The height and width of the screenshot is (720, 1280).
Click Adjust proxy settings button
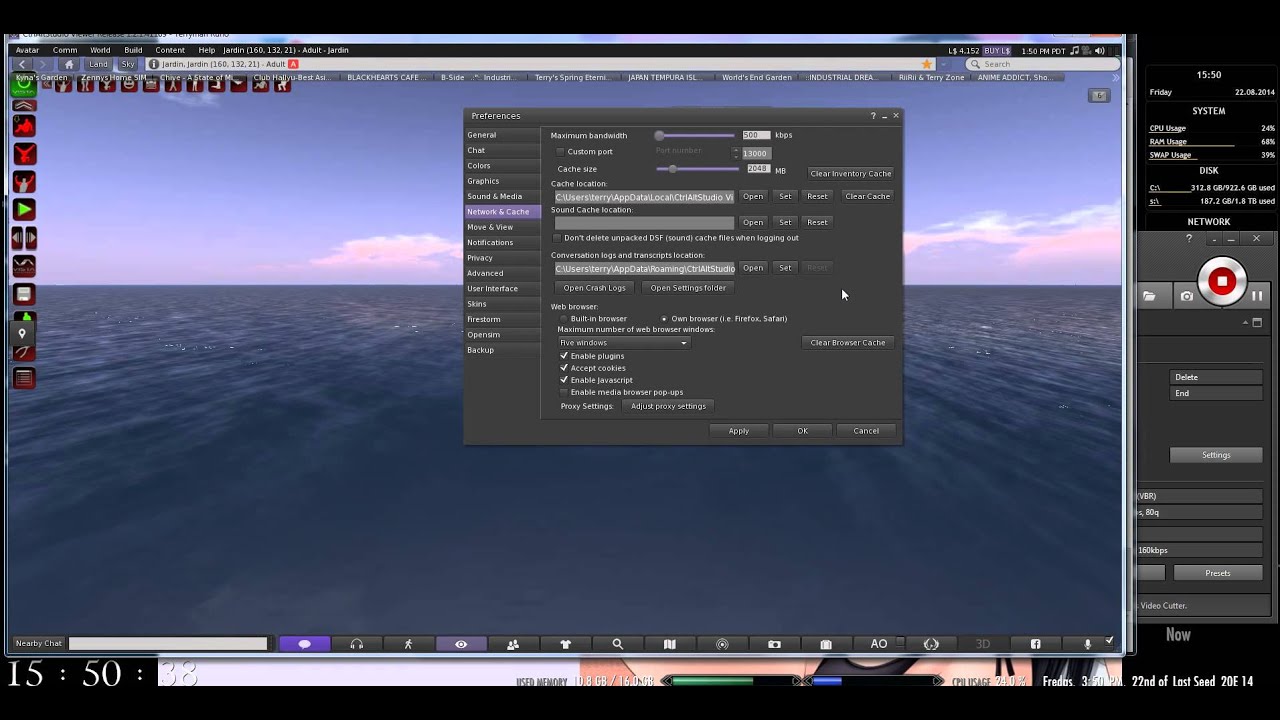coord(668,406)
